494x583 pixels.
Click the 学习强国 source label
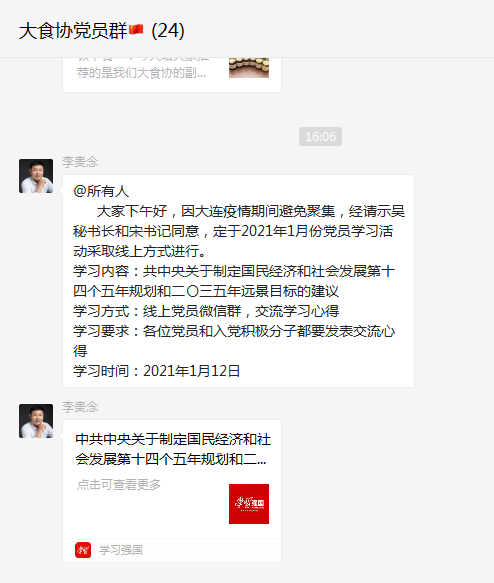tap(121, 550)
